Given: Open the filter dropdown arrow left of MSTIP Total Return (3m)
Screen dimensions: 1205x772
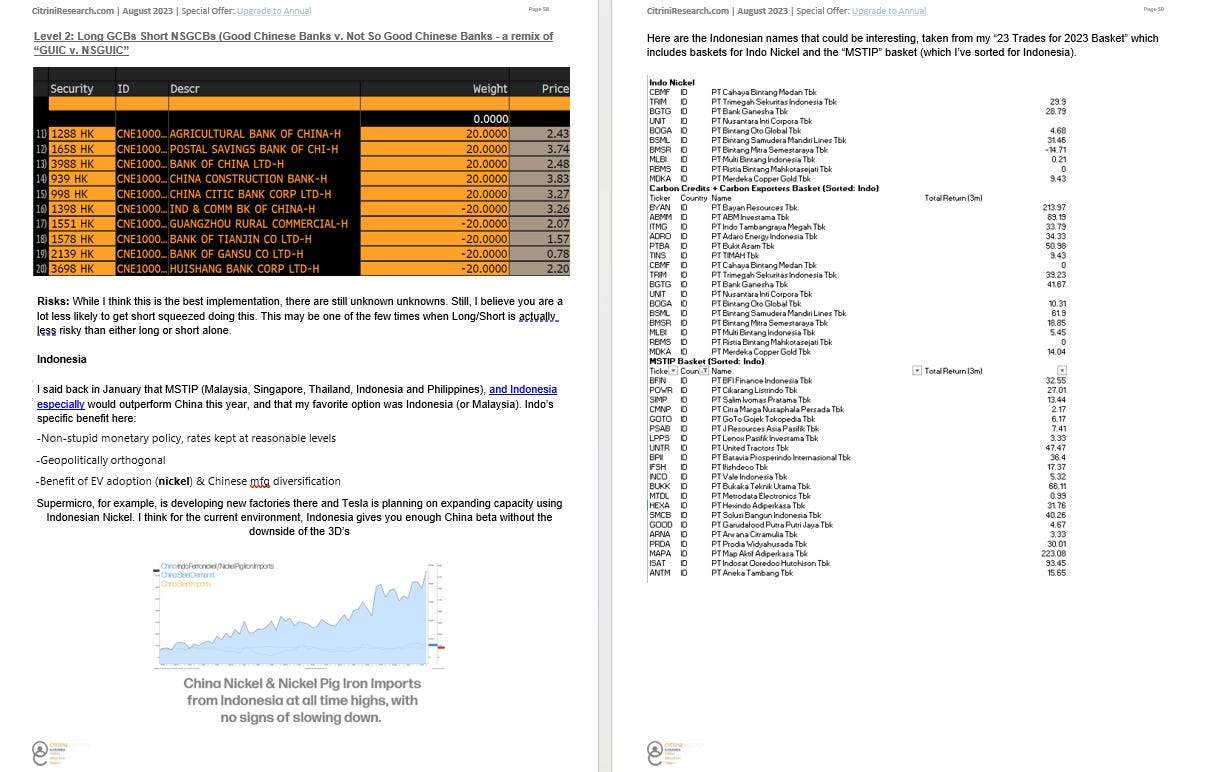Looking at the screenshot, I should [x=917, y=371].
